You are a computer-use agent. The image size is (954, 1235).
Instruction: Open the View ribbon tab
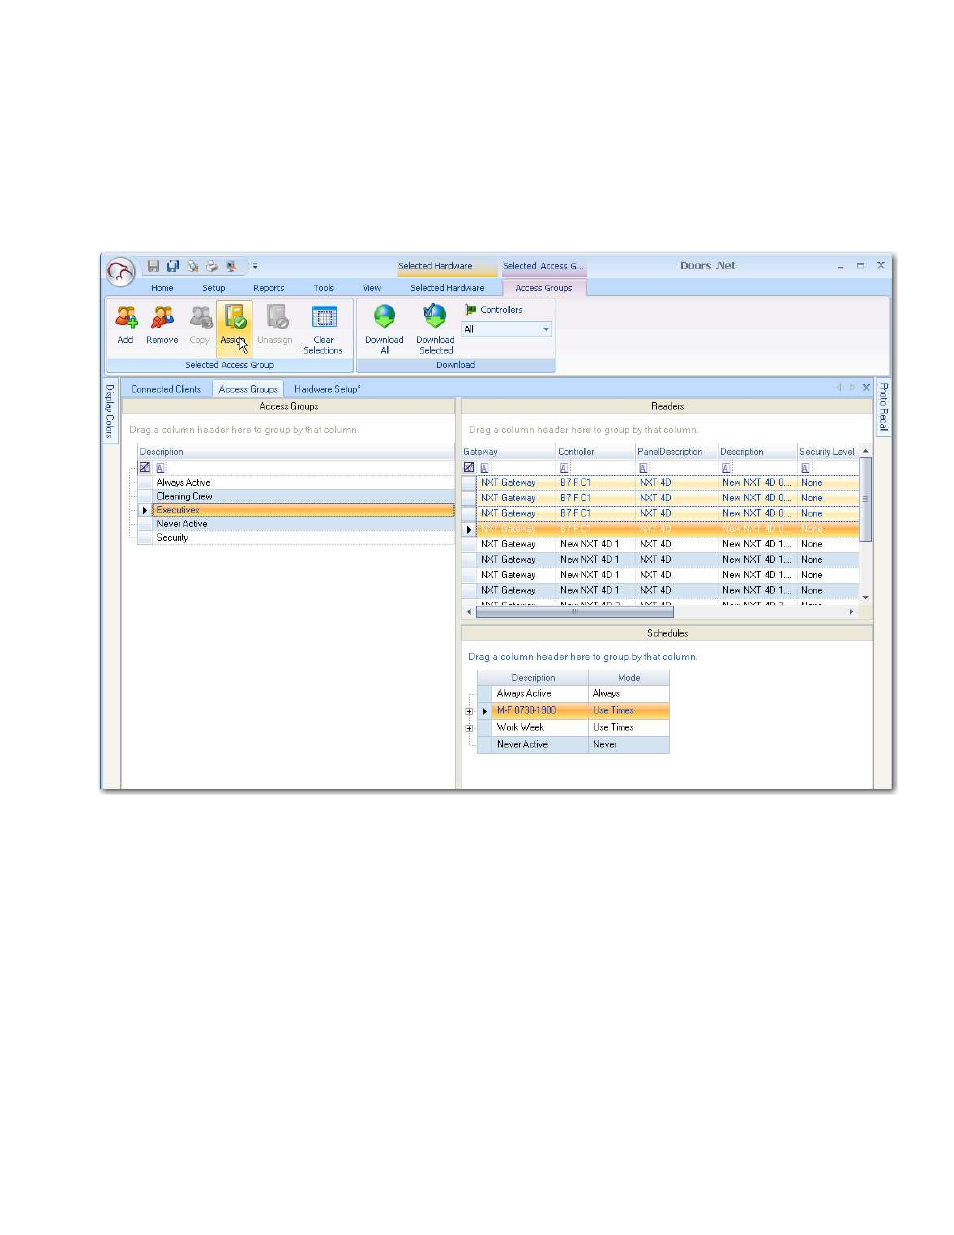372,288
